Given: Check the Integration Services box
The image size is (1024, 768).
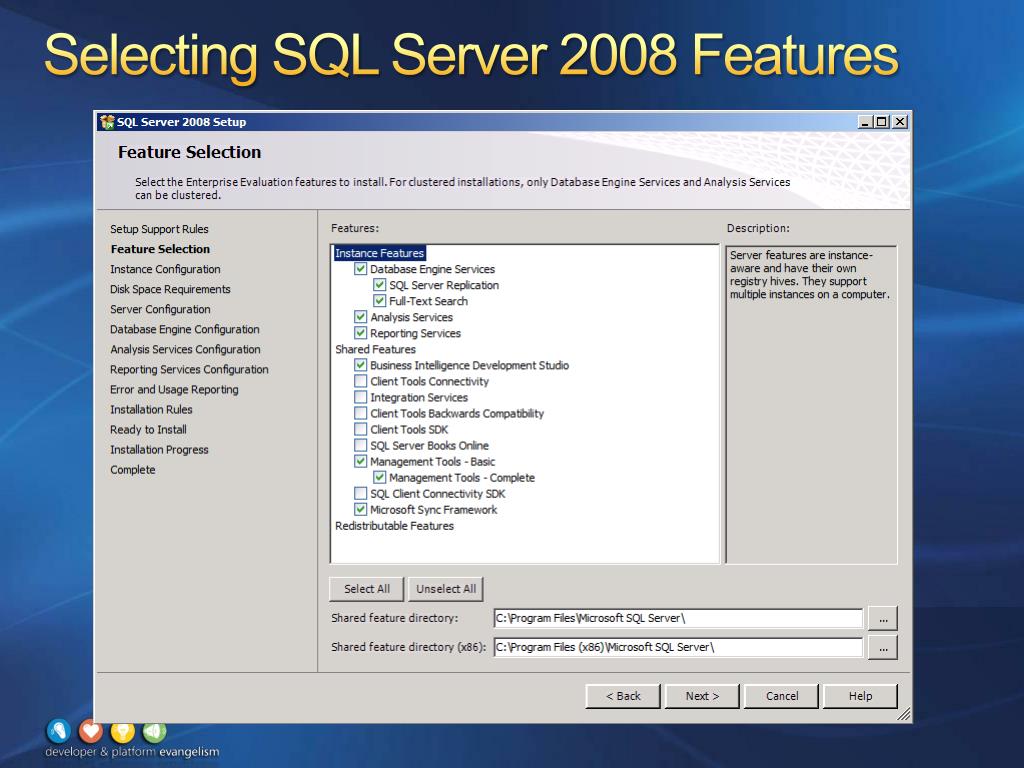Looking at the screenshot, I should click(360, 397).
